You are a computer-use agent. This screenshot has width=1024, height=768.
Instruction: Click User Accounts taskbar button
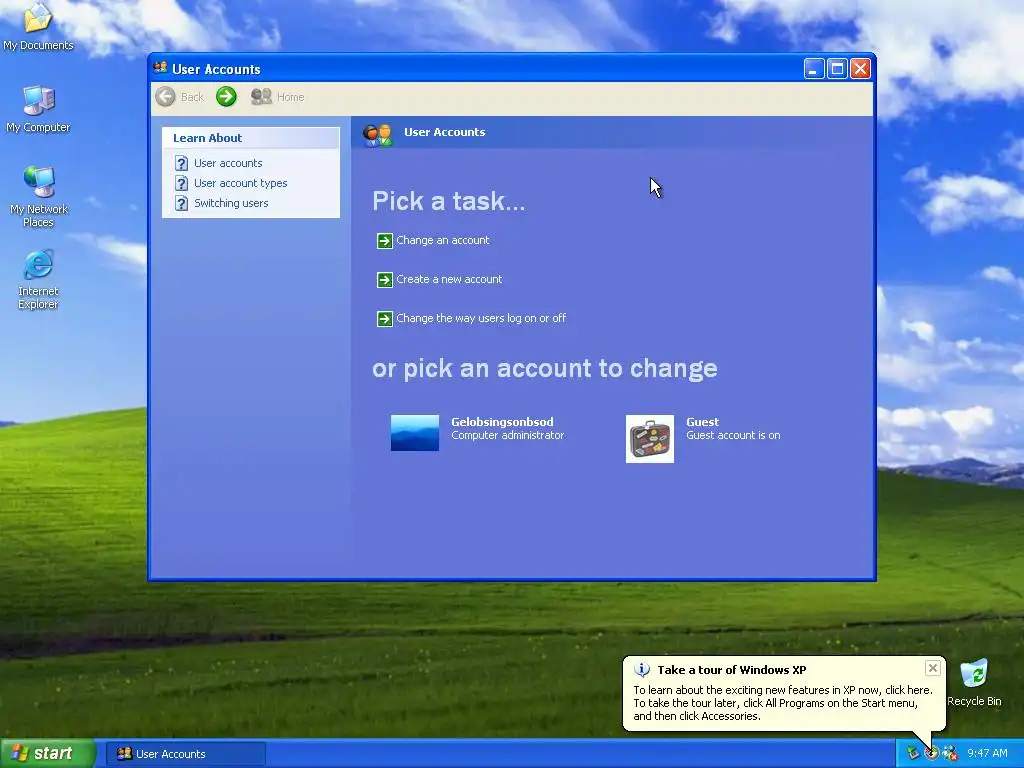coord(185,754)
